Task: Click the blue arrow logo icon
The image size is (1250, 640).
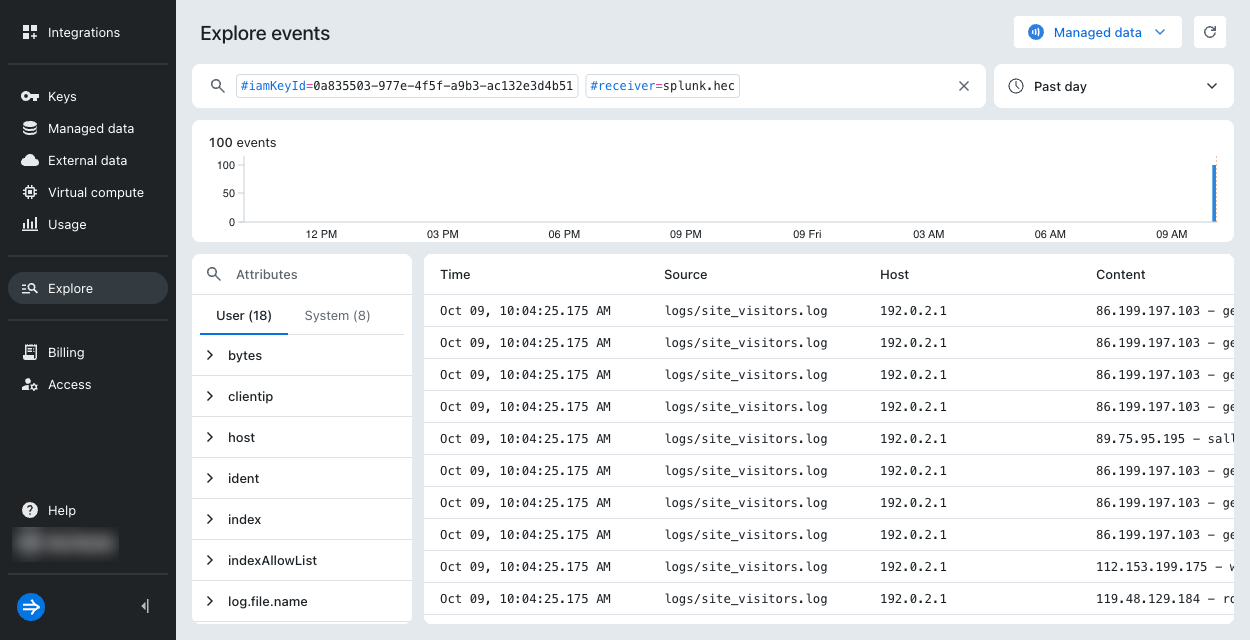Action: click(31, 606)
